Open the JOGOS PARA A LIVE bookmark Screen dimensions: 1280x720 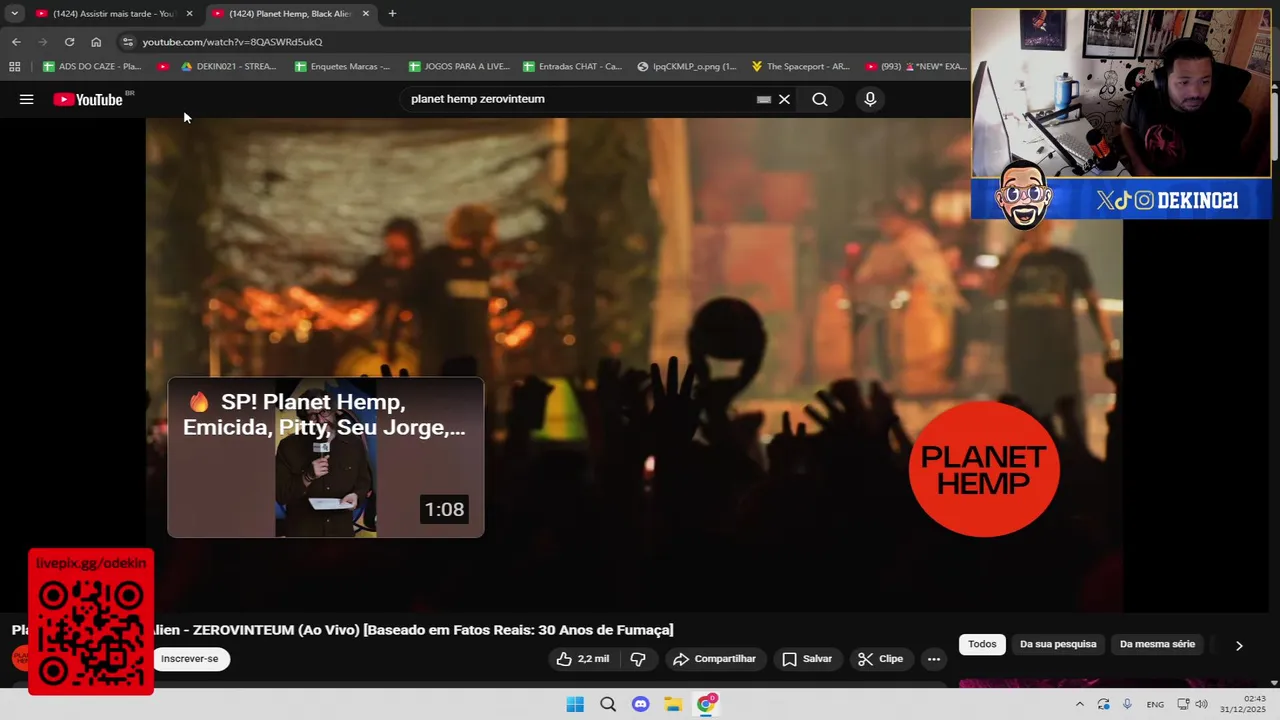point(459,67)
